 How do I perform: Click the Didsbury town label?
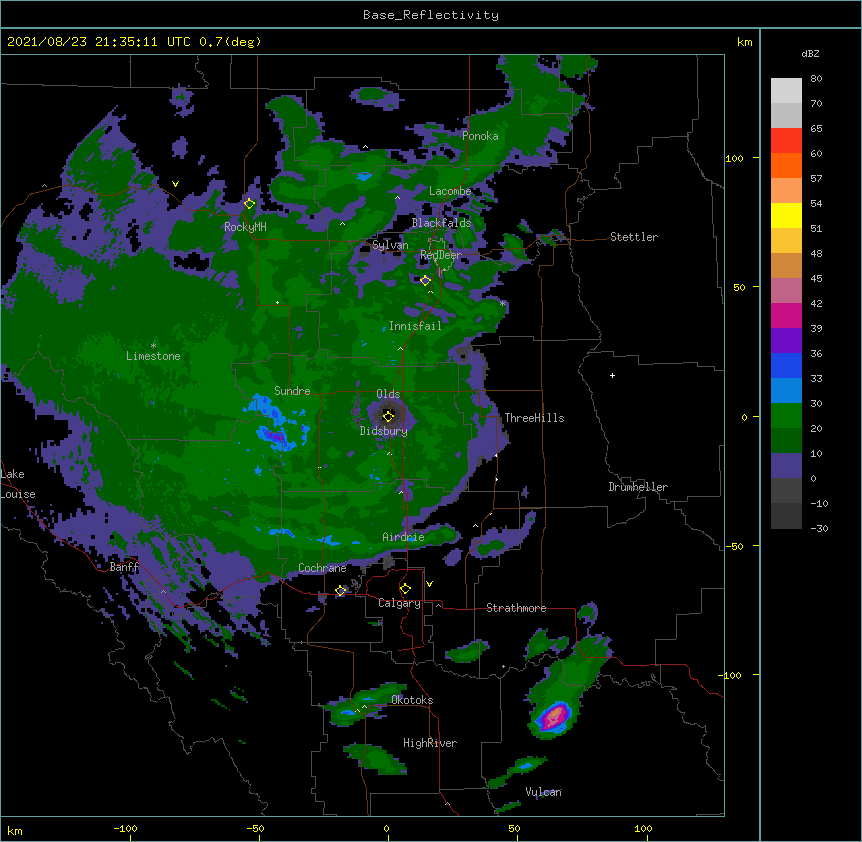(x=384, y=431)
